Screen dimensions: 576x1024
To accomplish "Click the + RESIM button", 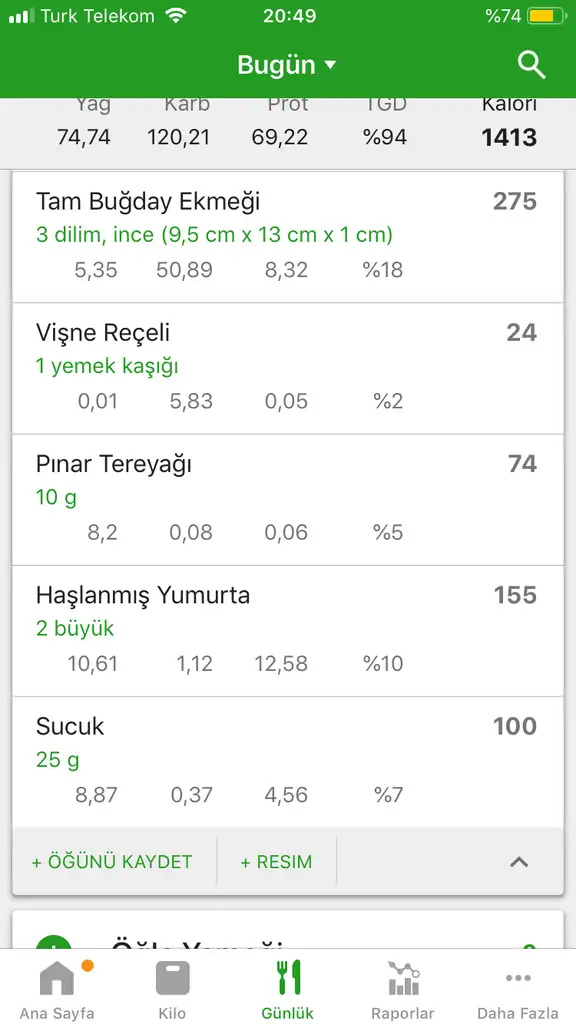I will coord(276,862).
